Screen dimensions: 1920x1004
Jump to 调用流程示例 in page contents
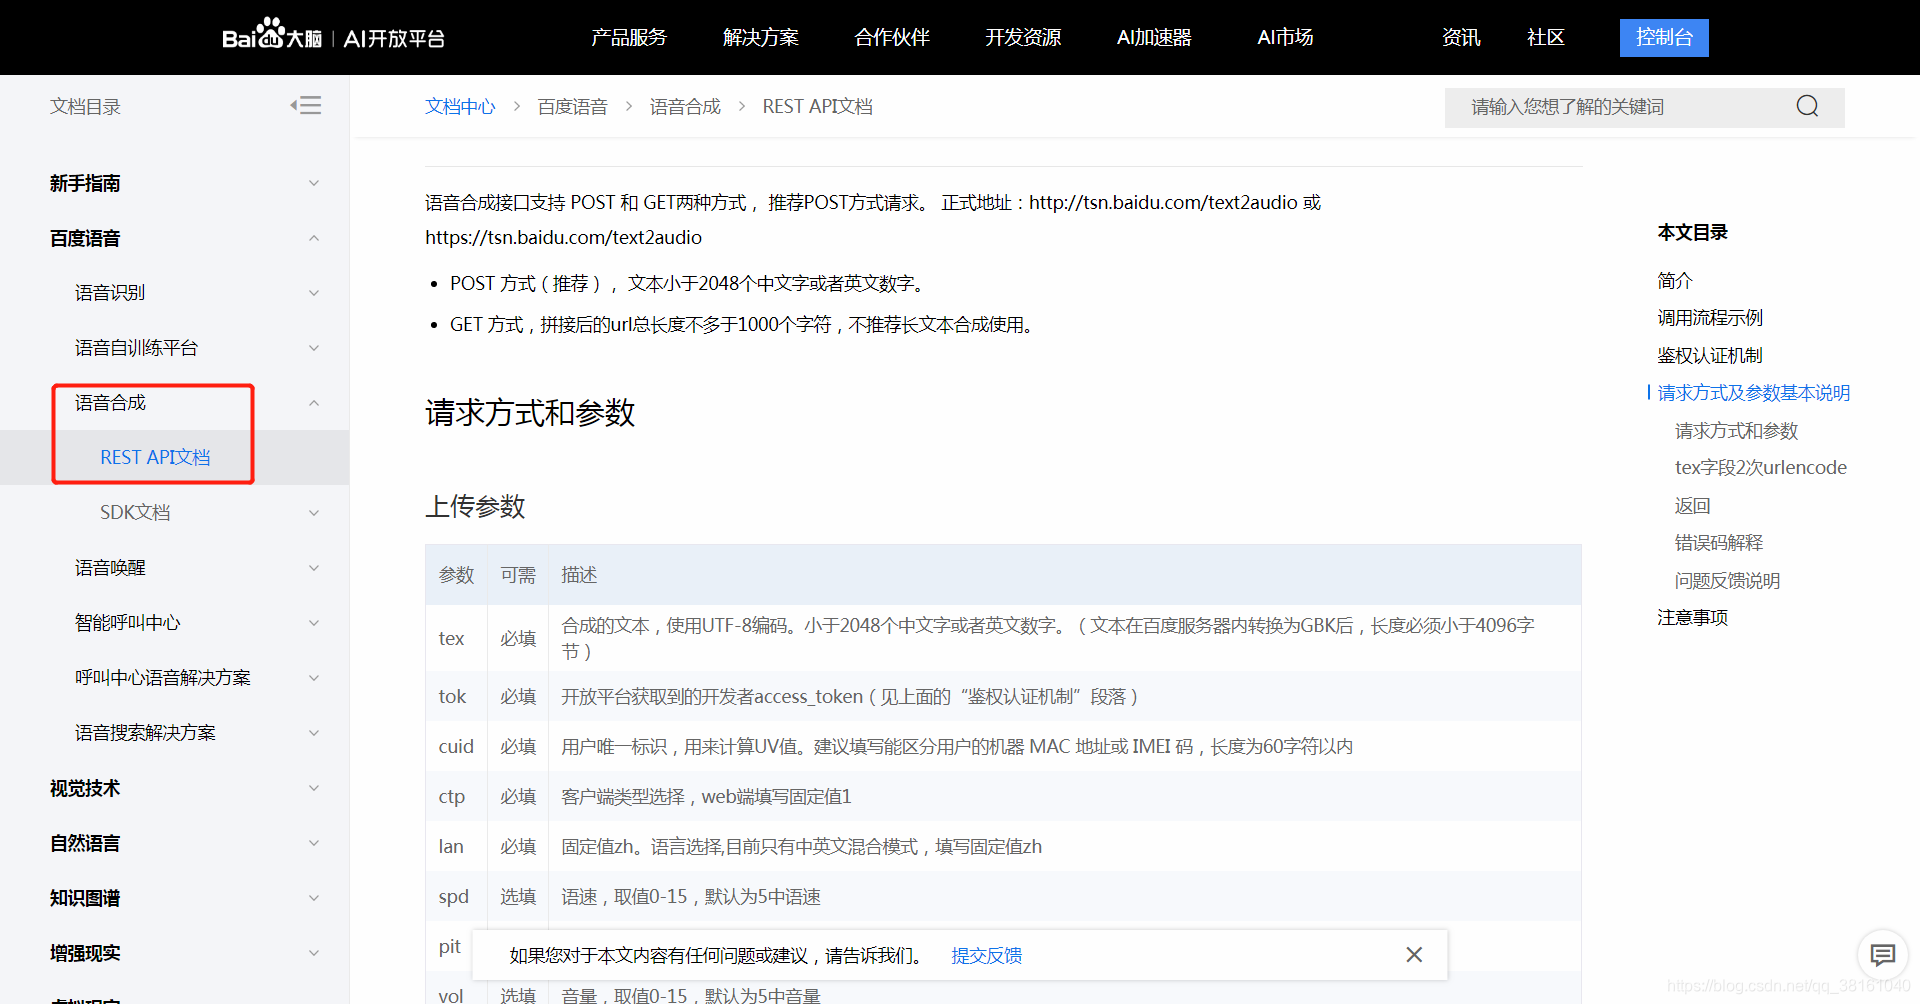1710,317
